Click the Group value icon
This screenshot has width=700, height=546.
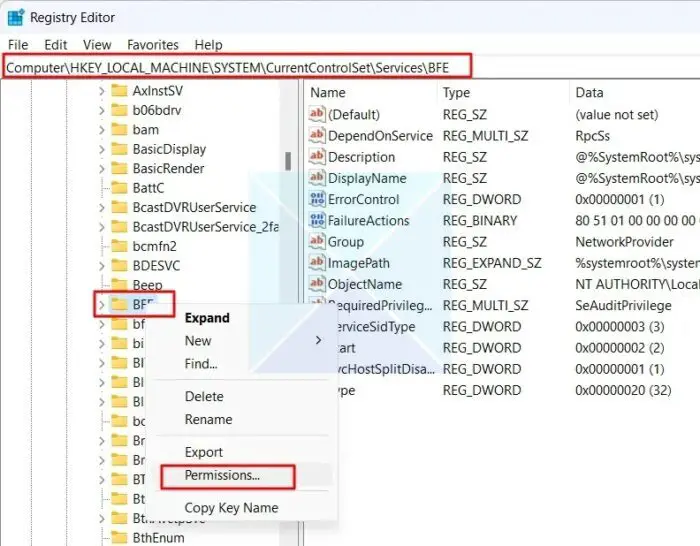[x=317, y=242]
